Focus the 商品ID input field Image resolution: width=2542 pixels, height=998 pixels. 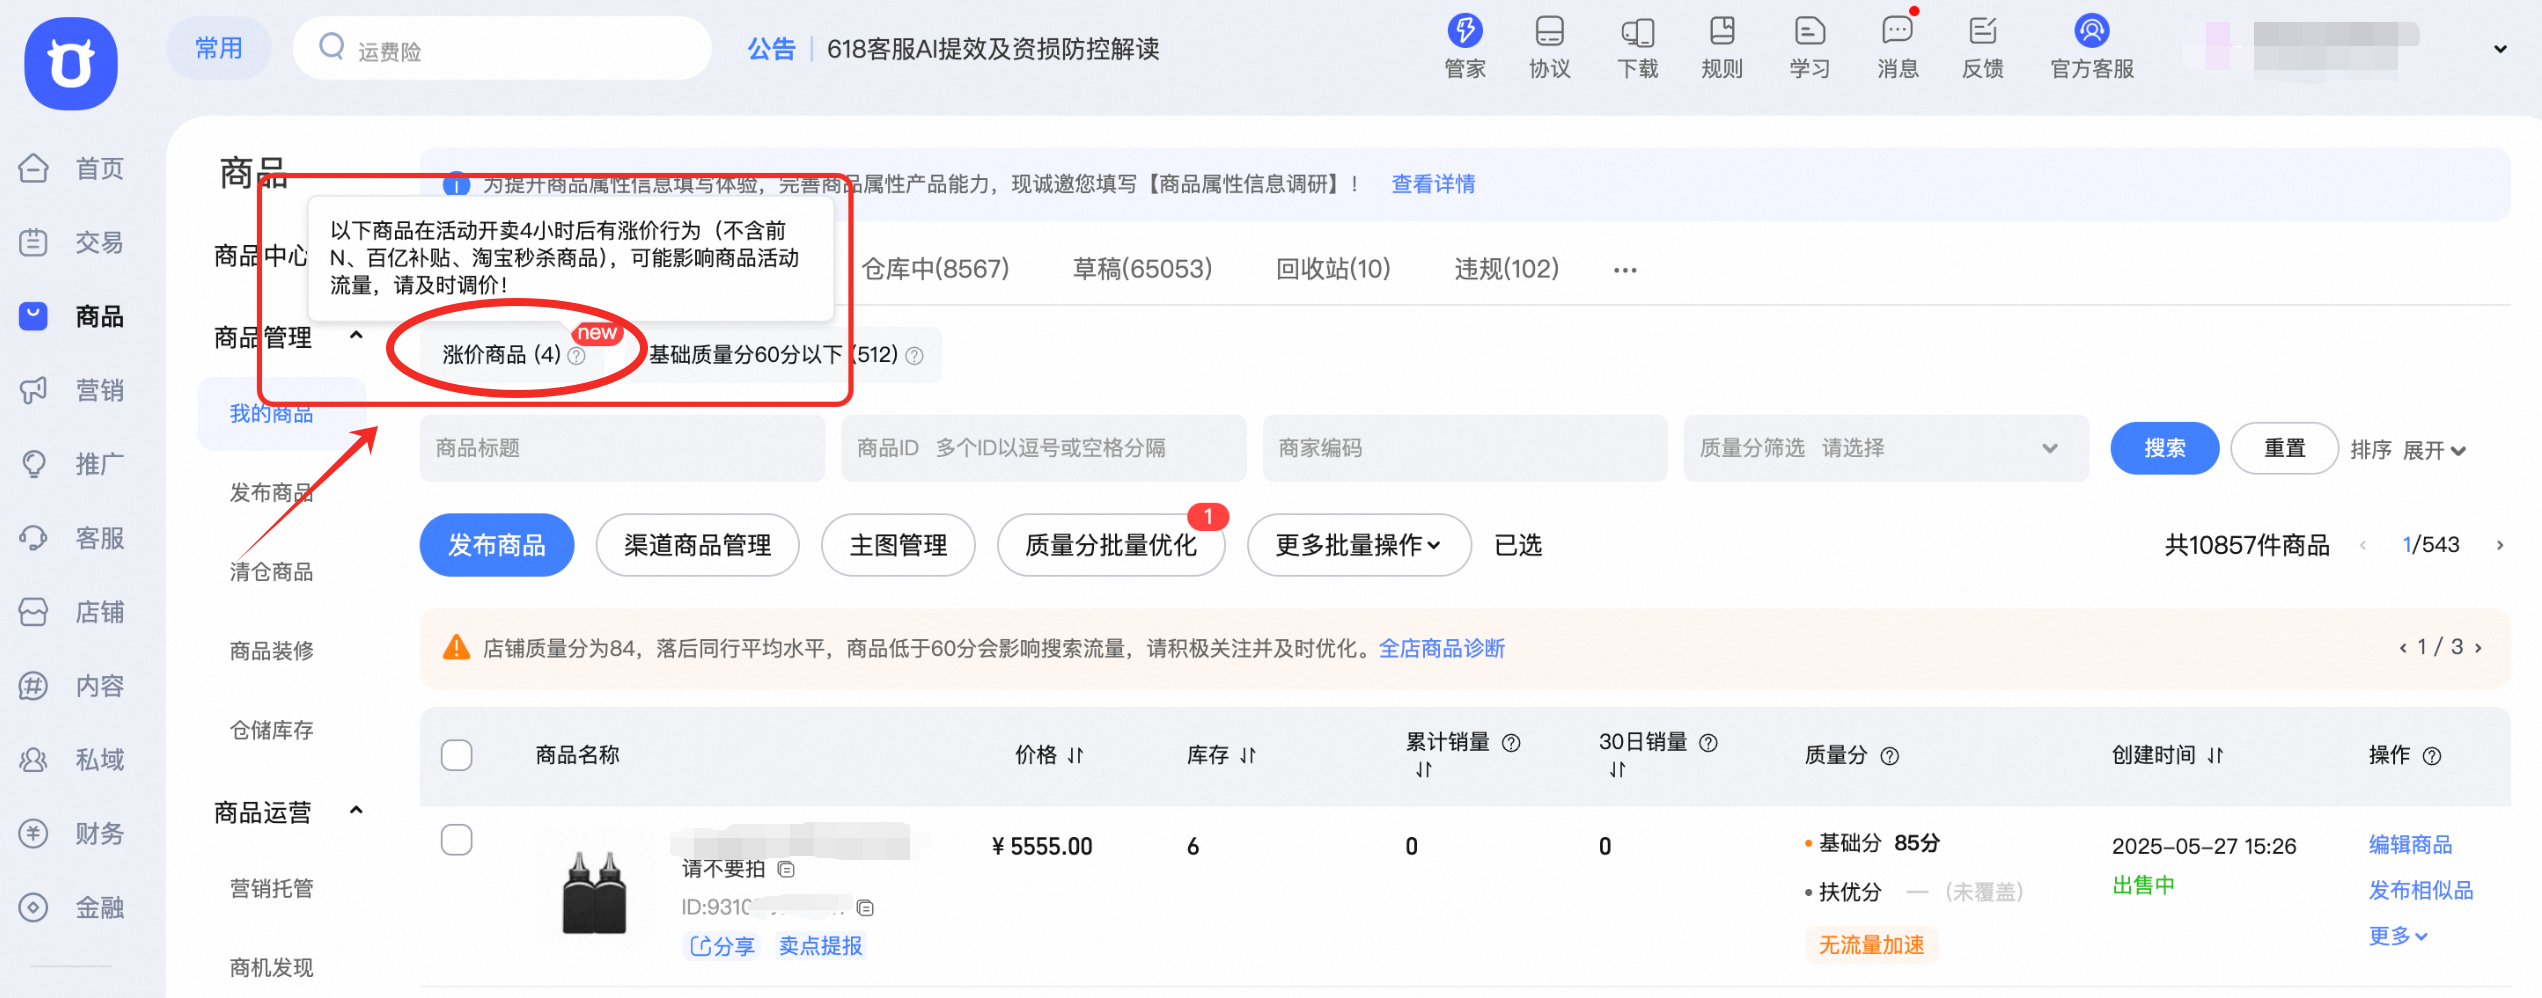click(x=1043, y=448)
